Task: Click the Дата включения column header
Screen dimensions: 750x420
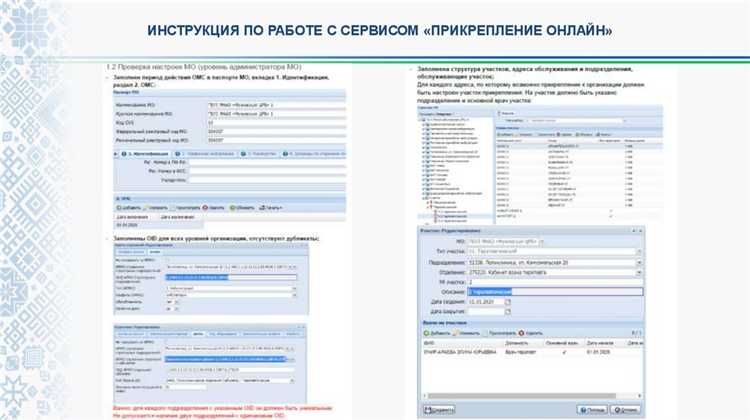Action: [x=132, y=217]
